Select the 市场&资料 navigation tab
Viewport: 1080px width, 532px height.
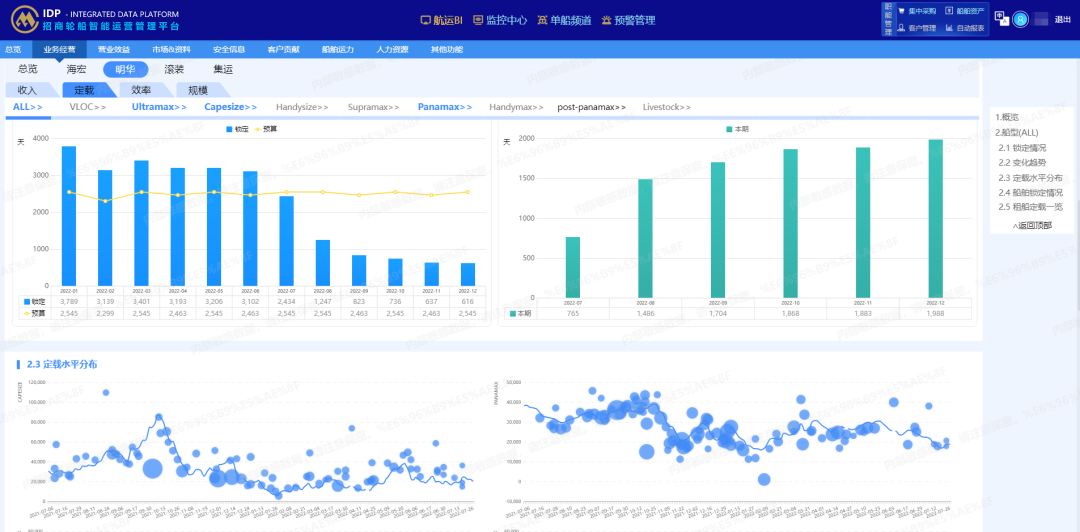[172, 50]
